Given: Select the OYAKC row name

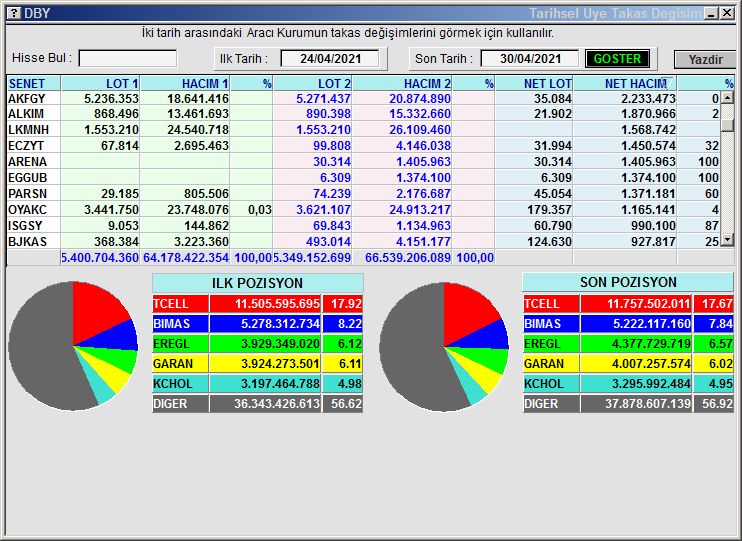Looking at the screenshot, I should [27, 210].
